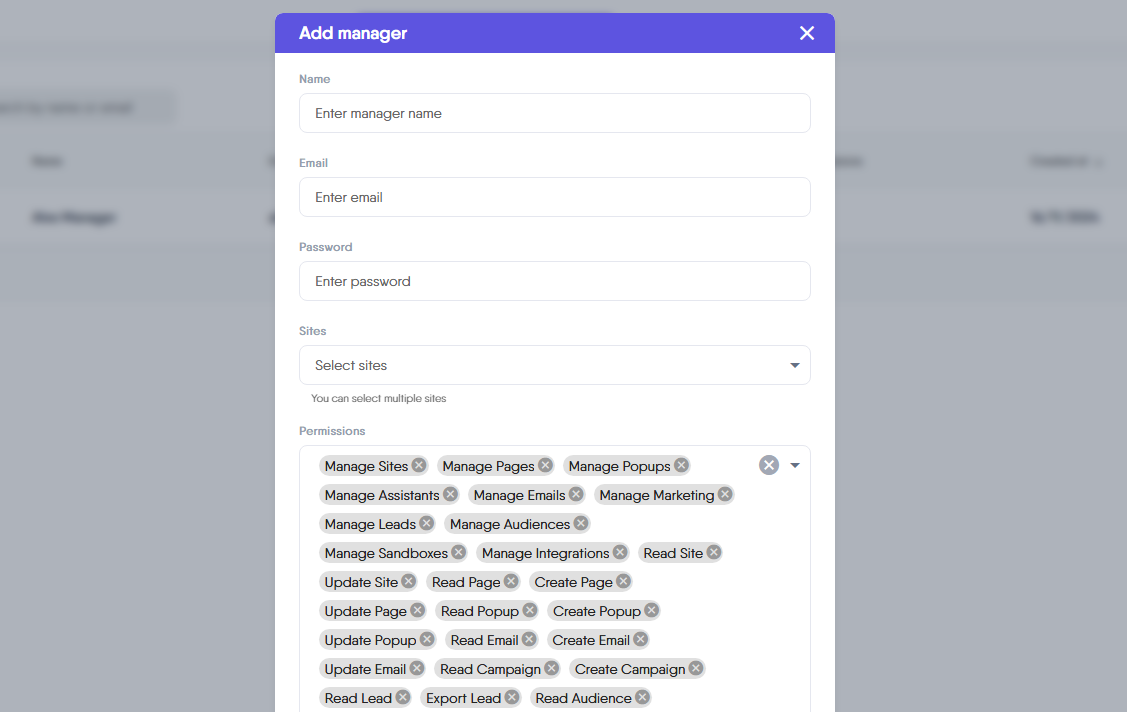Delete the Manage Integrations permission
The height and width of the screenshot is (712, 1127).
pyautogui.click(x=620, y=552)
